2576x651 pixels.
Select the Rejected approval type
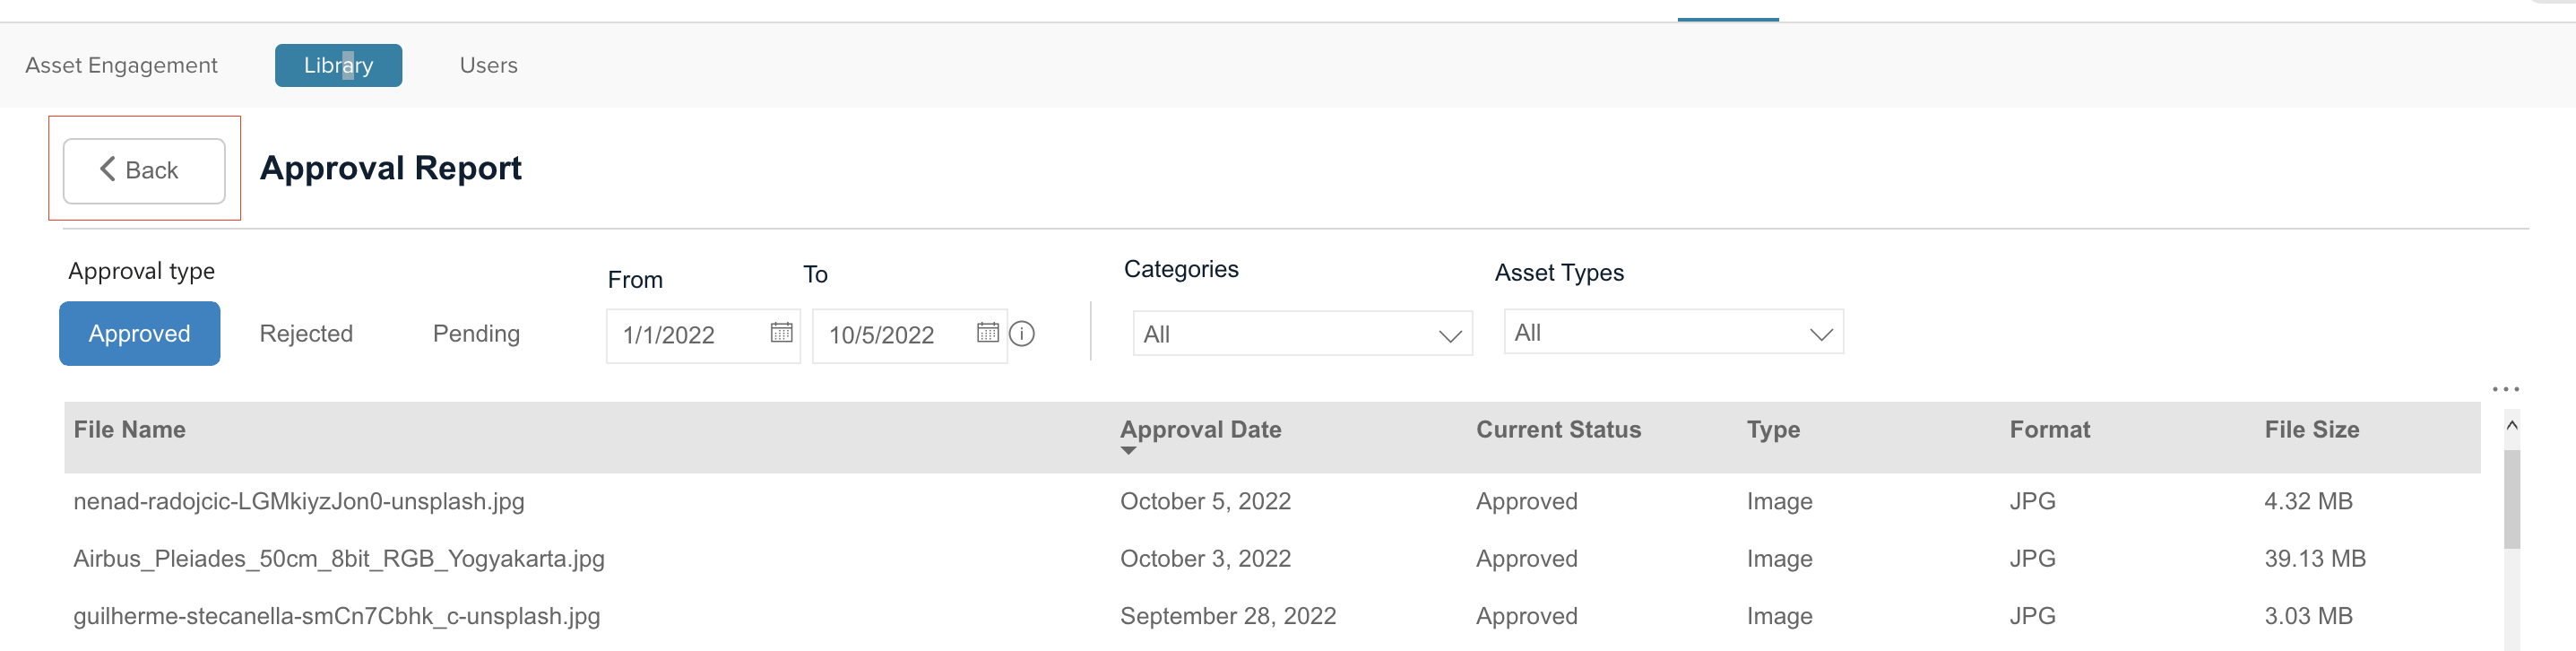point(306,333)
